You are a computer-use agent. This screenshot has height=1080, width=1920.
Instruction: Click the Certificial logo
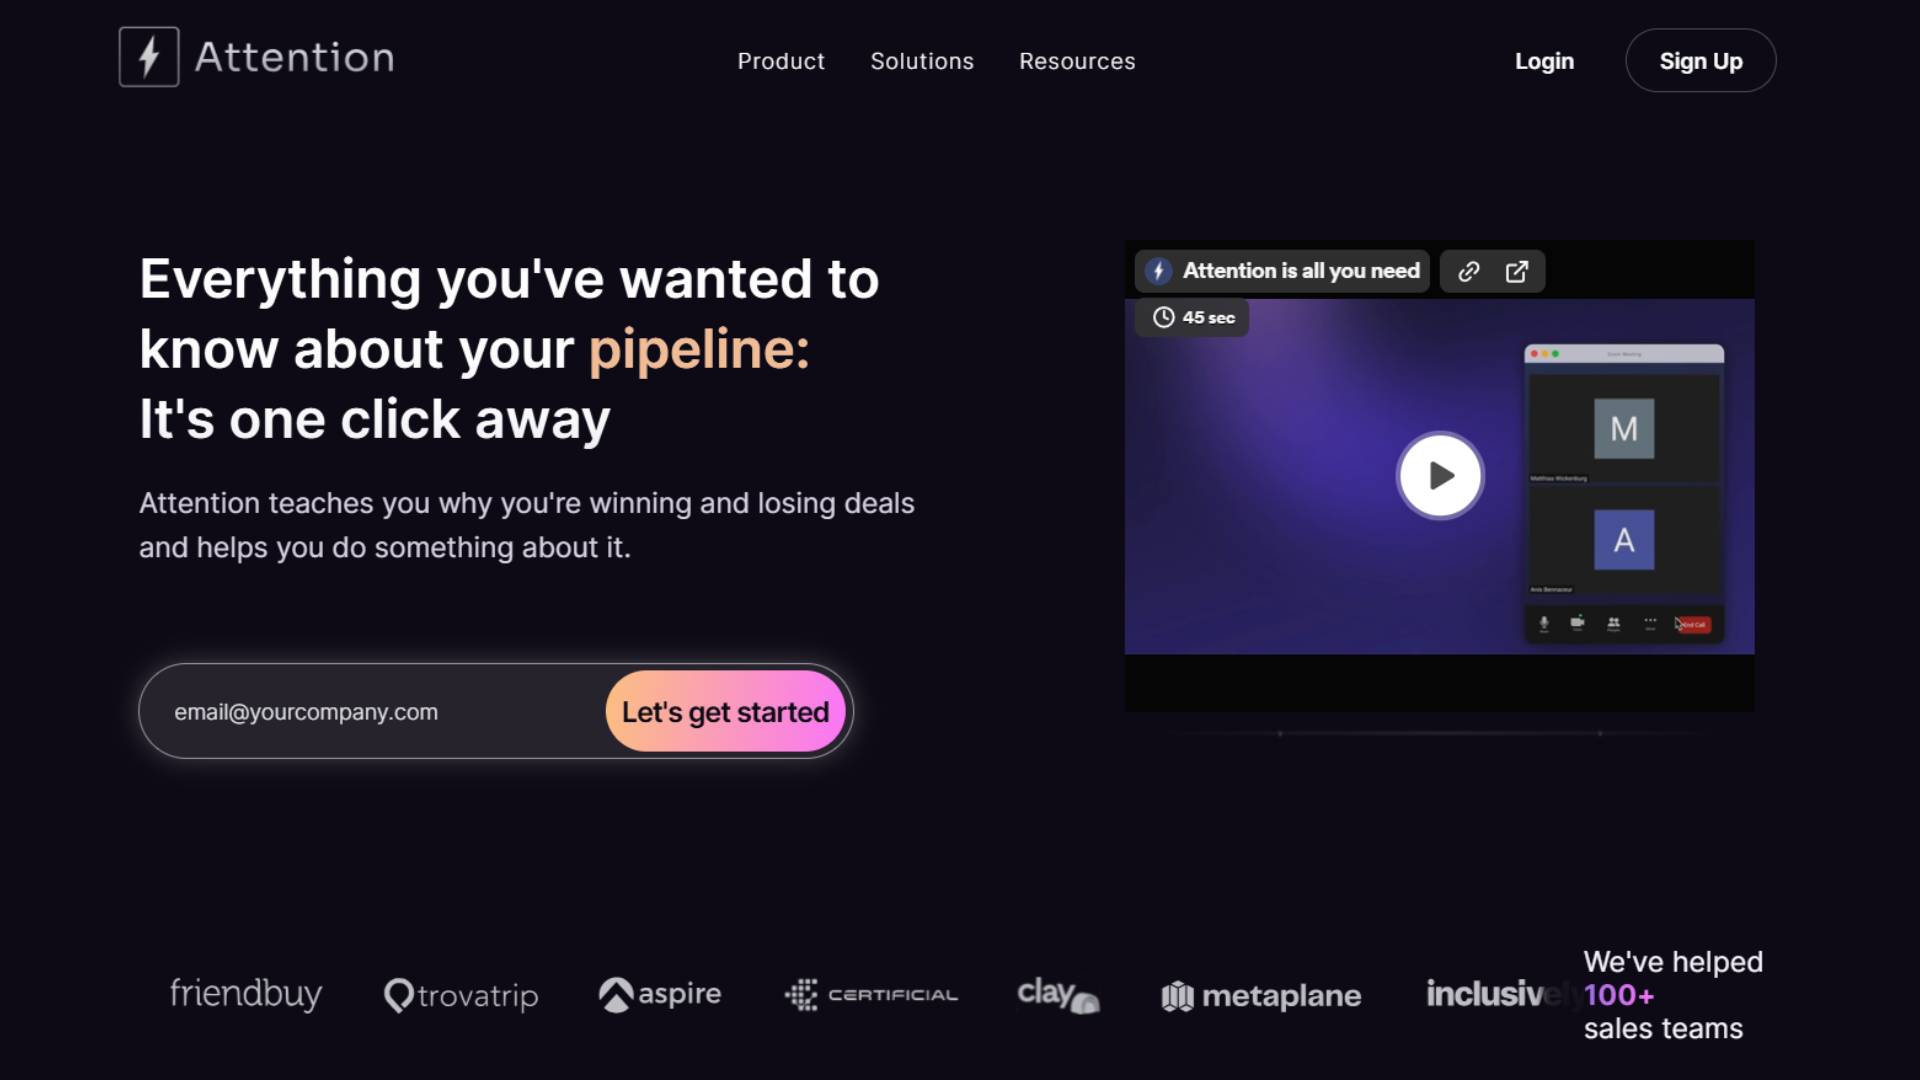tap(871, 995)
